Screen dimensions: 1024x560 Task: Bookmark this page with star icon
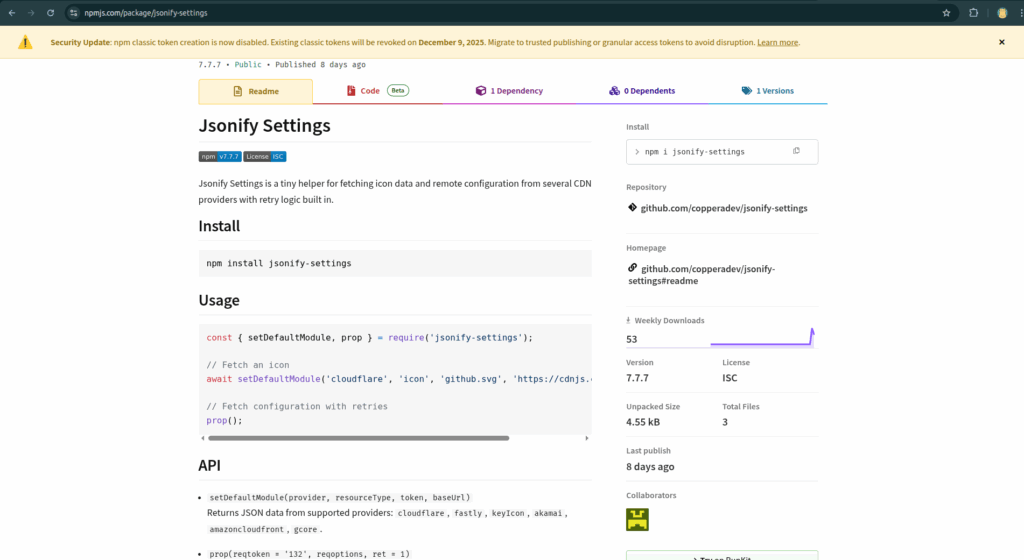(946, 13)
